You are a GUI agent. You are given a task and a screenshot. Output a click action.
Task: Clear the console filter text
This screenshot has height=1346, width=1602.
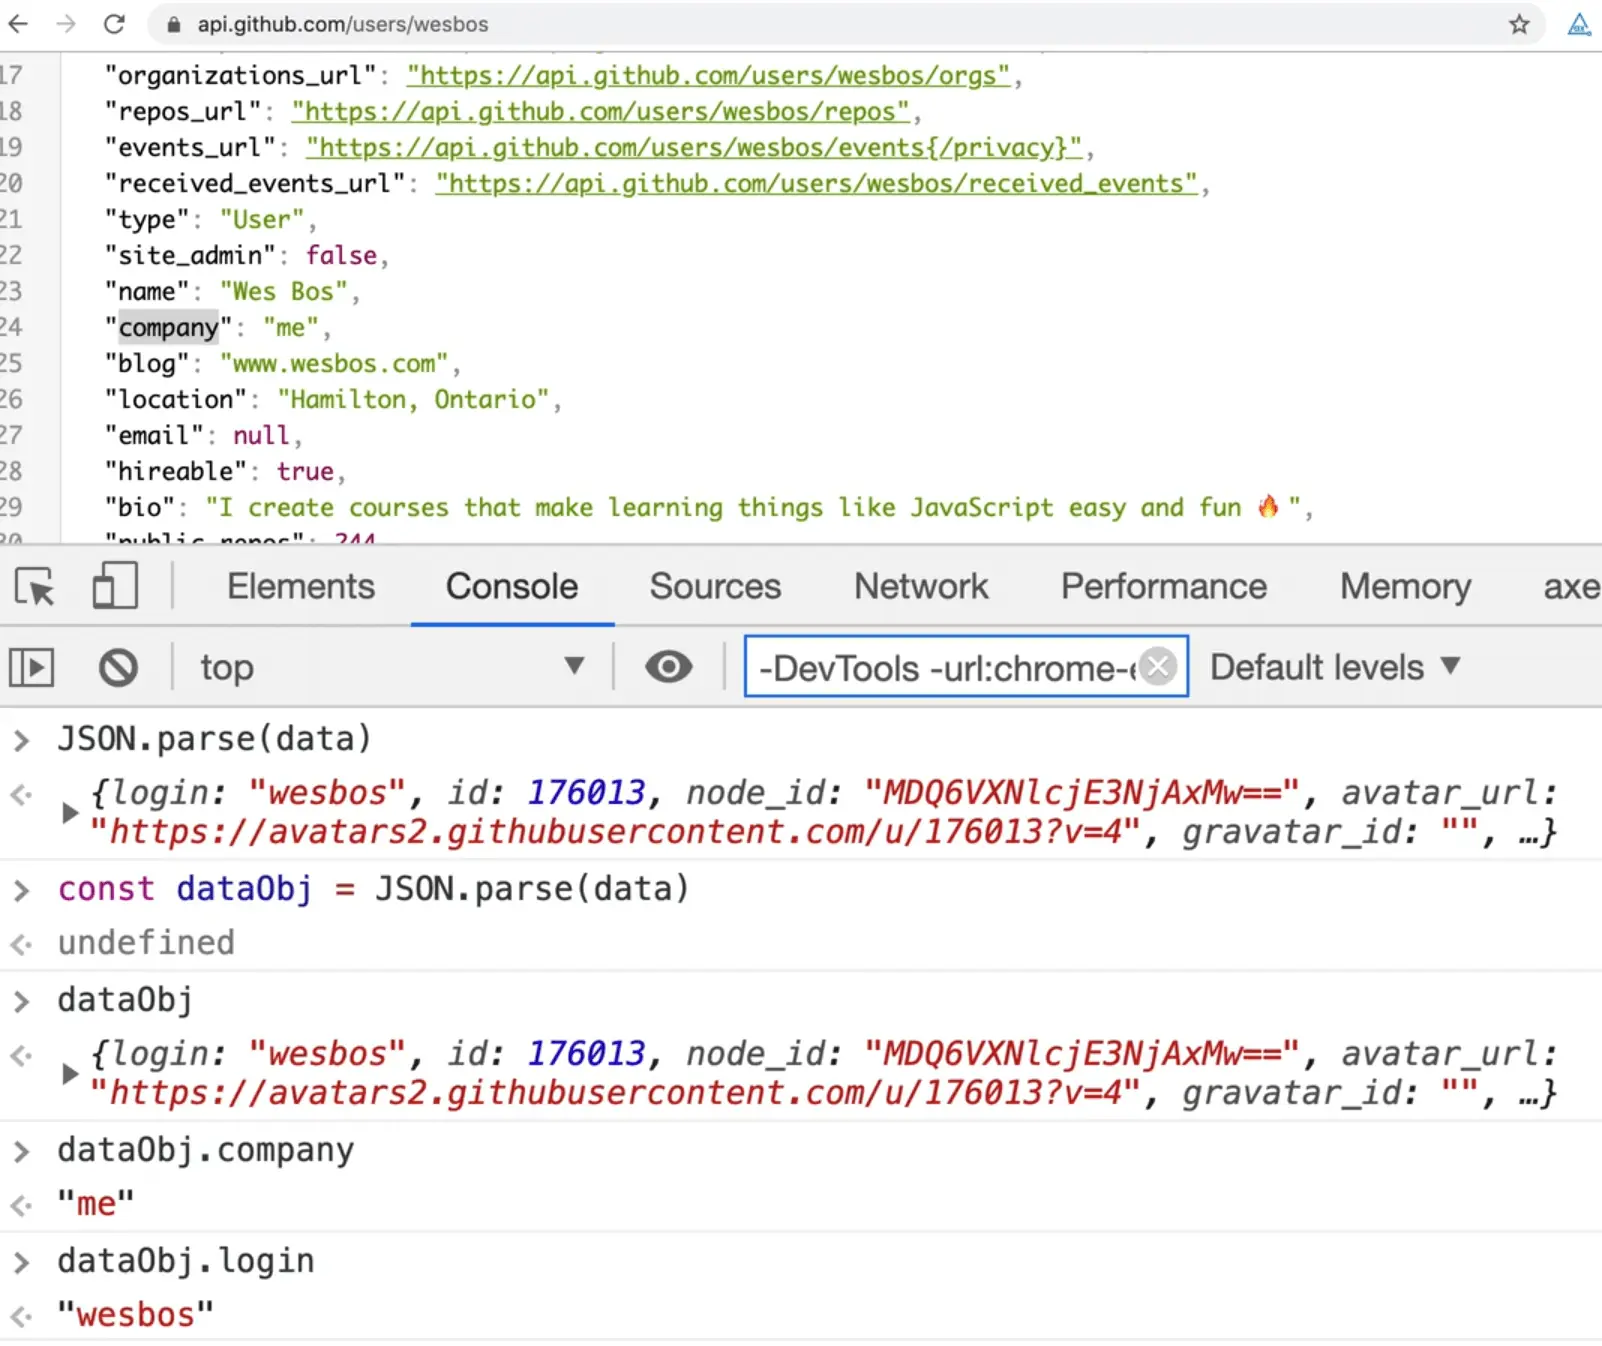[x=1158, y=666]
